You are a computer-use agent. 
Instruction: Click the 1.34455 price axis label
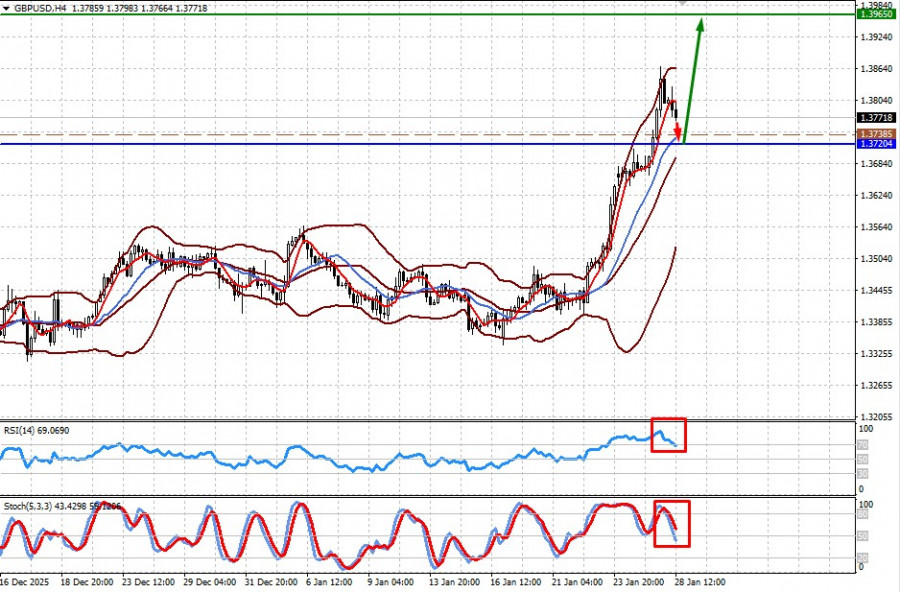876,291
